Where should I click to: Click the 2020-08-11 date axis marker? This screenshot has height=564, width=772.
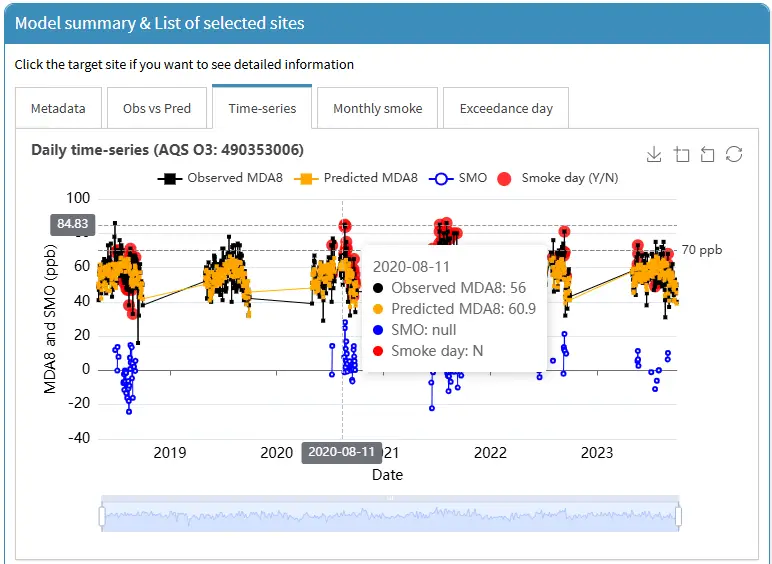point(342,452)
